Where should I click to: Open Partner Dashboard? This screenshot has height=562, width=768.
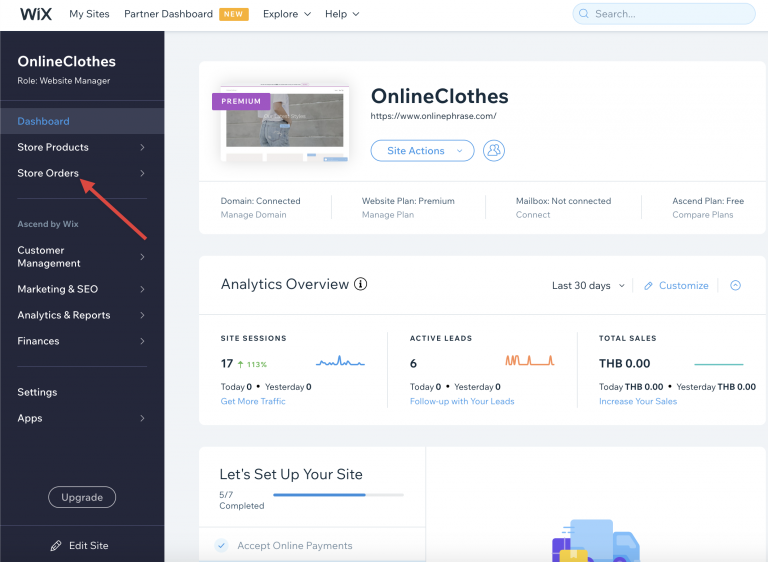(x=168, y=14)
